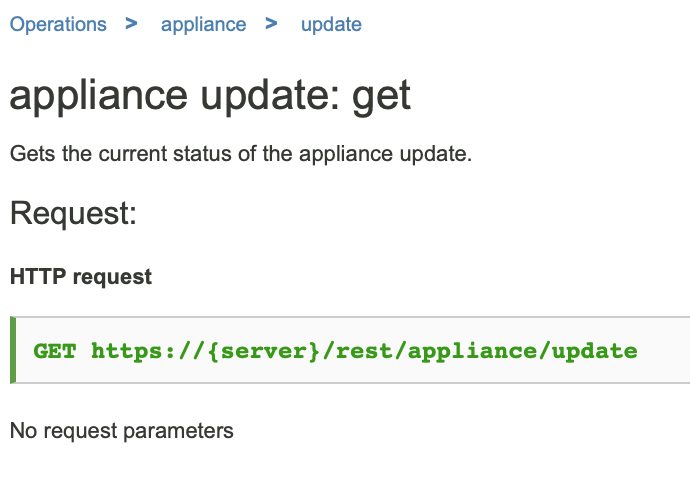This screenshot has height=478, width=690.
Task: Click 'https' in the request URL
Action: (x=124, y=351)
